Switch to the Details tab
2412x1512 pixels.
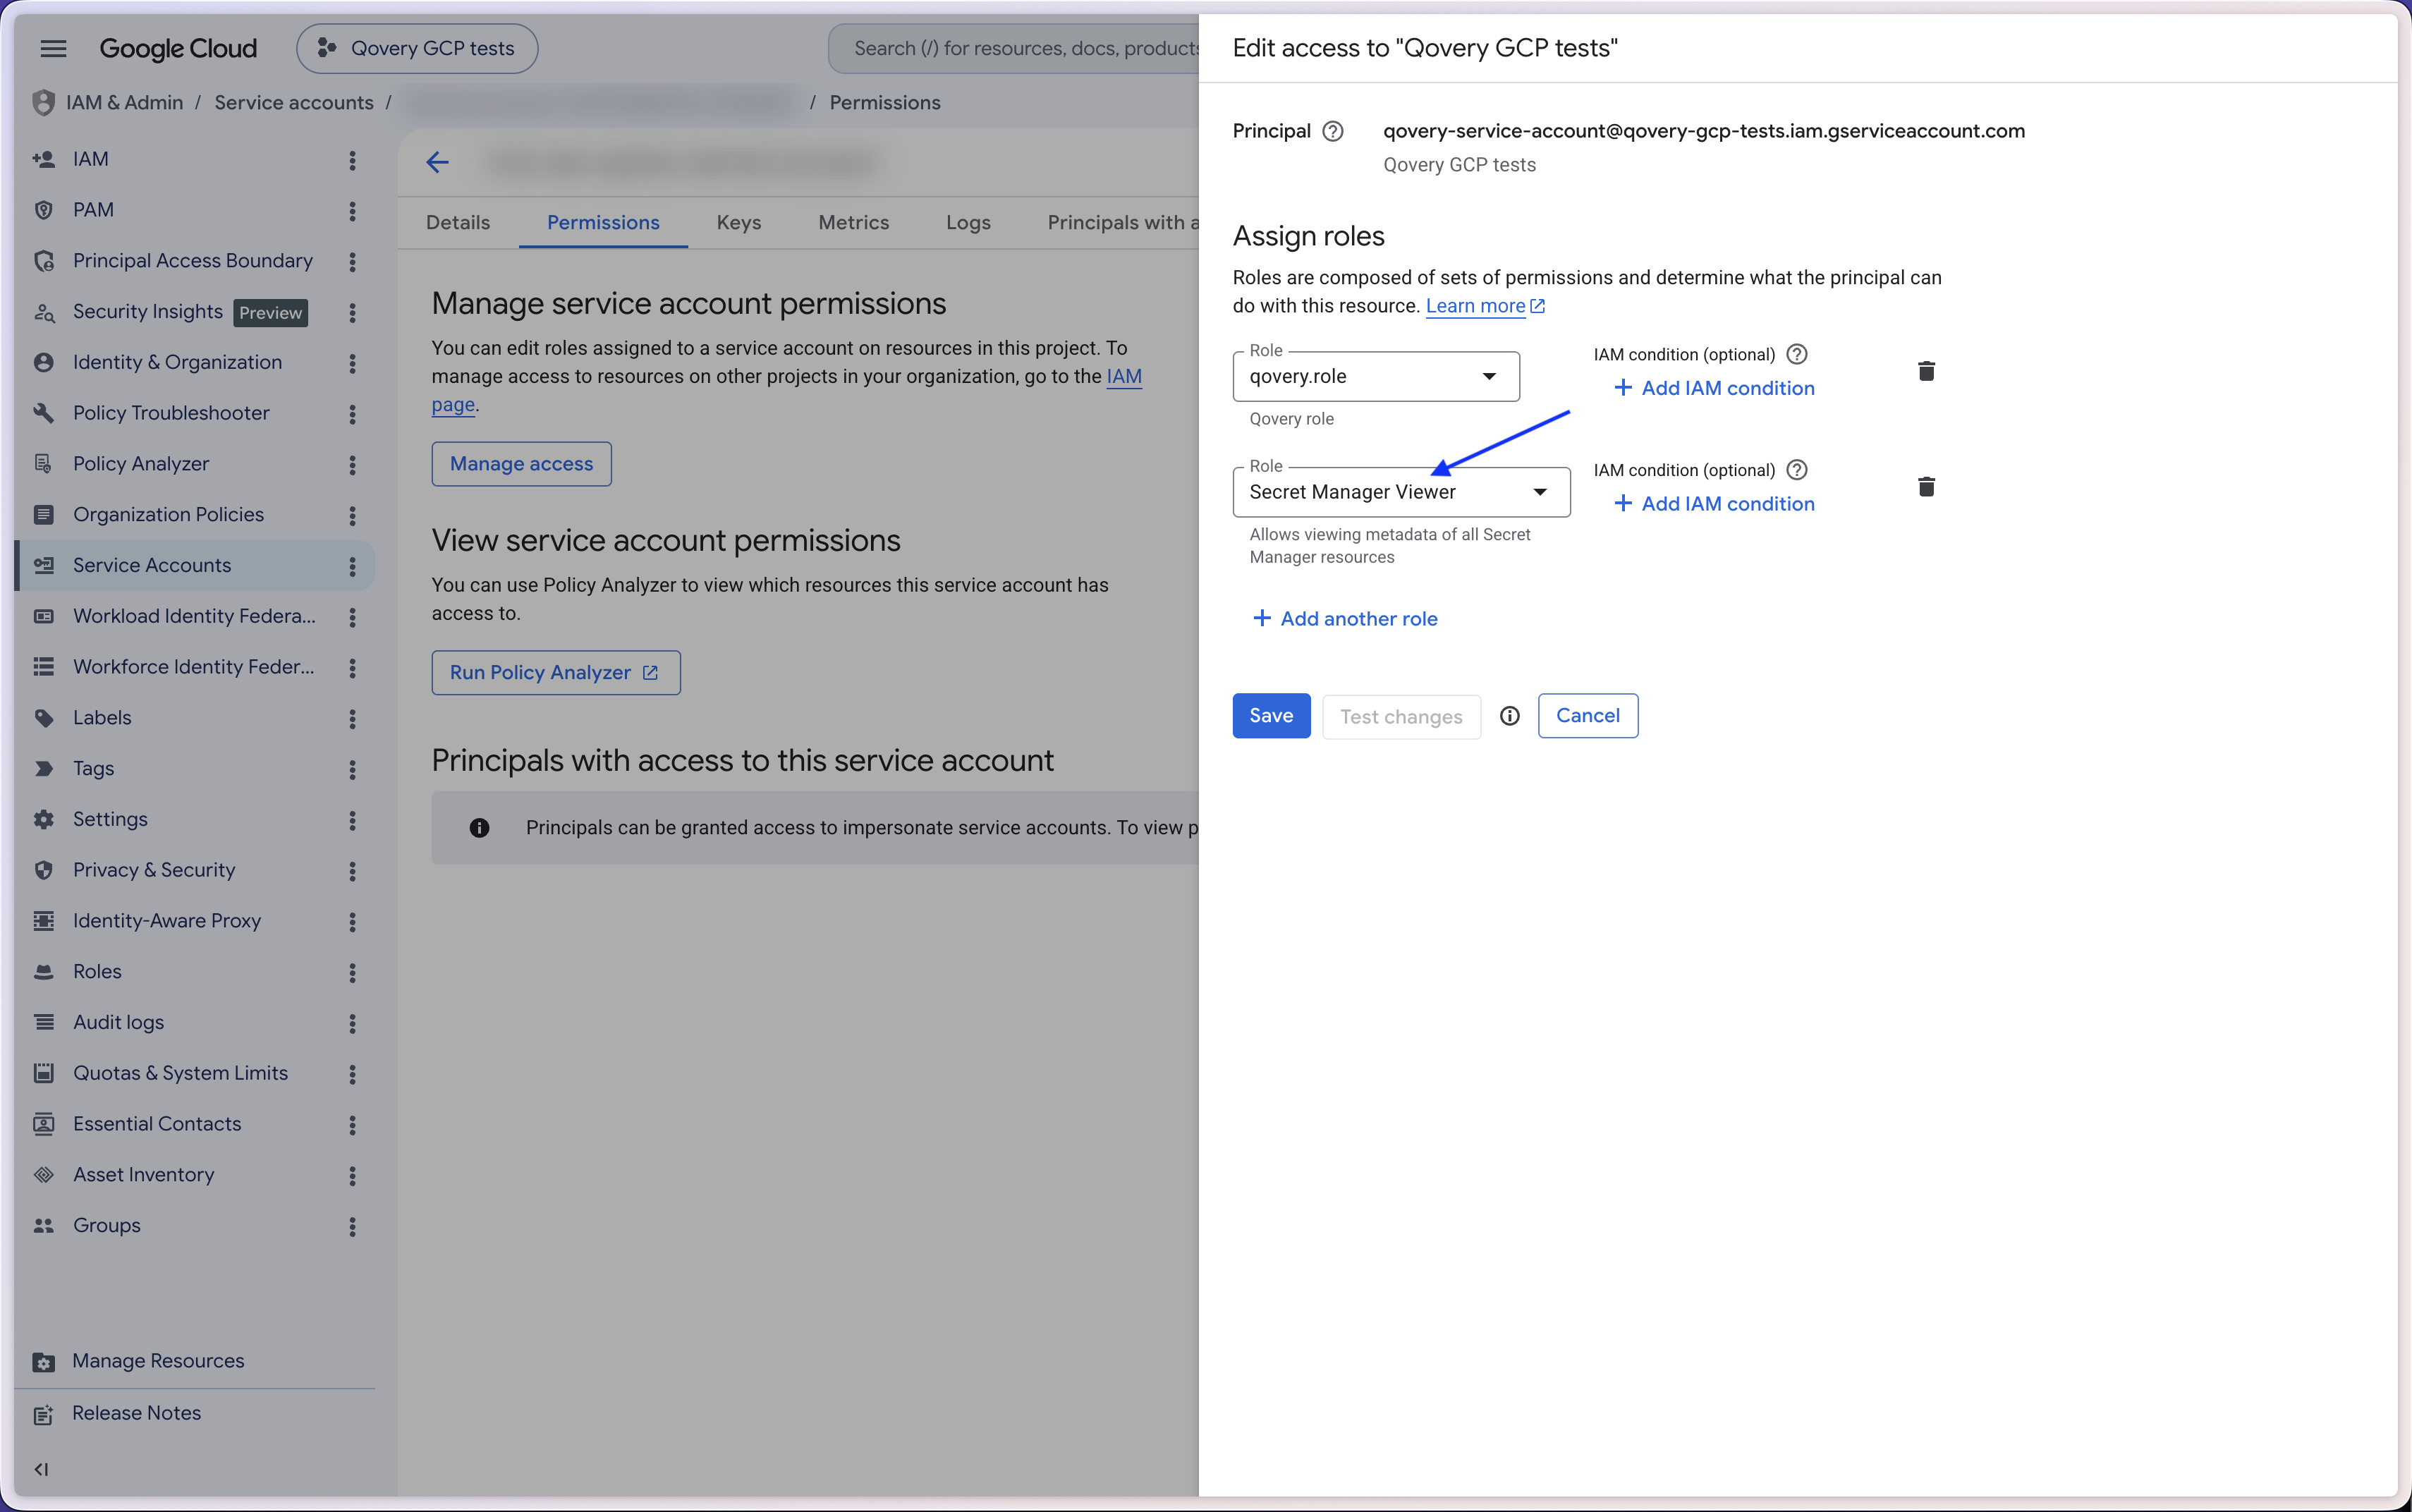tap(458, 222)
